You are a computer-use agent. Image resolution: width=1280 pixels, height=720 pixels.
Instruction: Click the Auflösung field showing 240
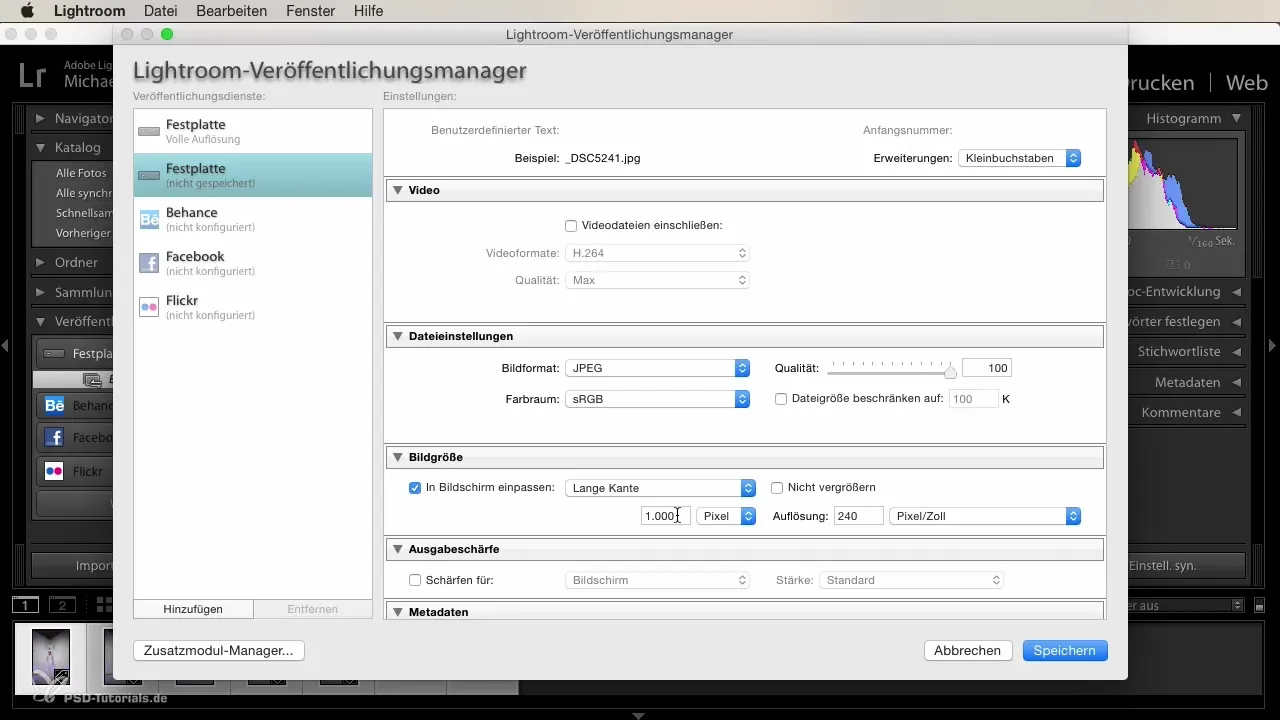point(858,516)
